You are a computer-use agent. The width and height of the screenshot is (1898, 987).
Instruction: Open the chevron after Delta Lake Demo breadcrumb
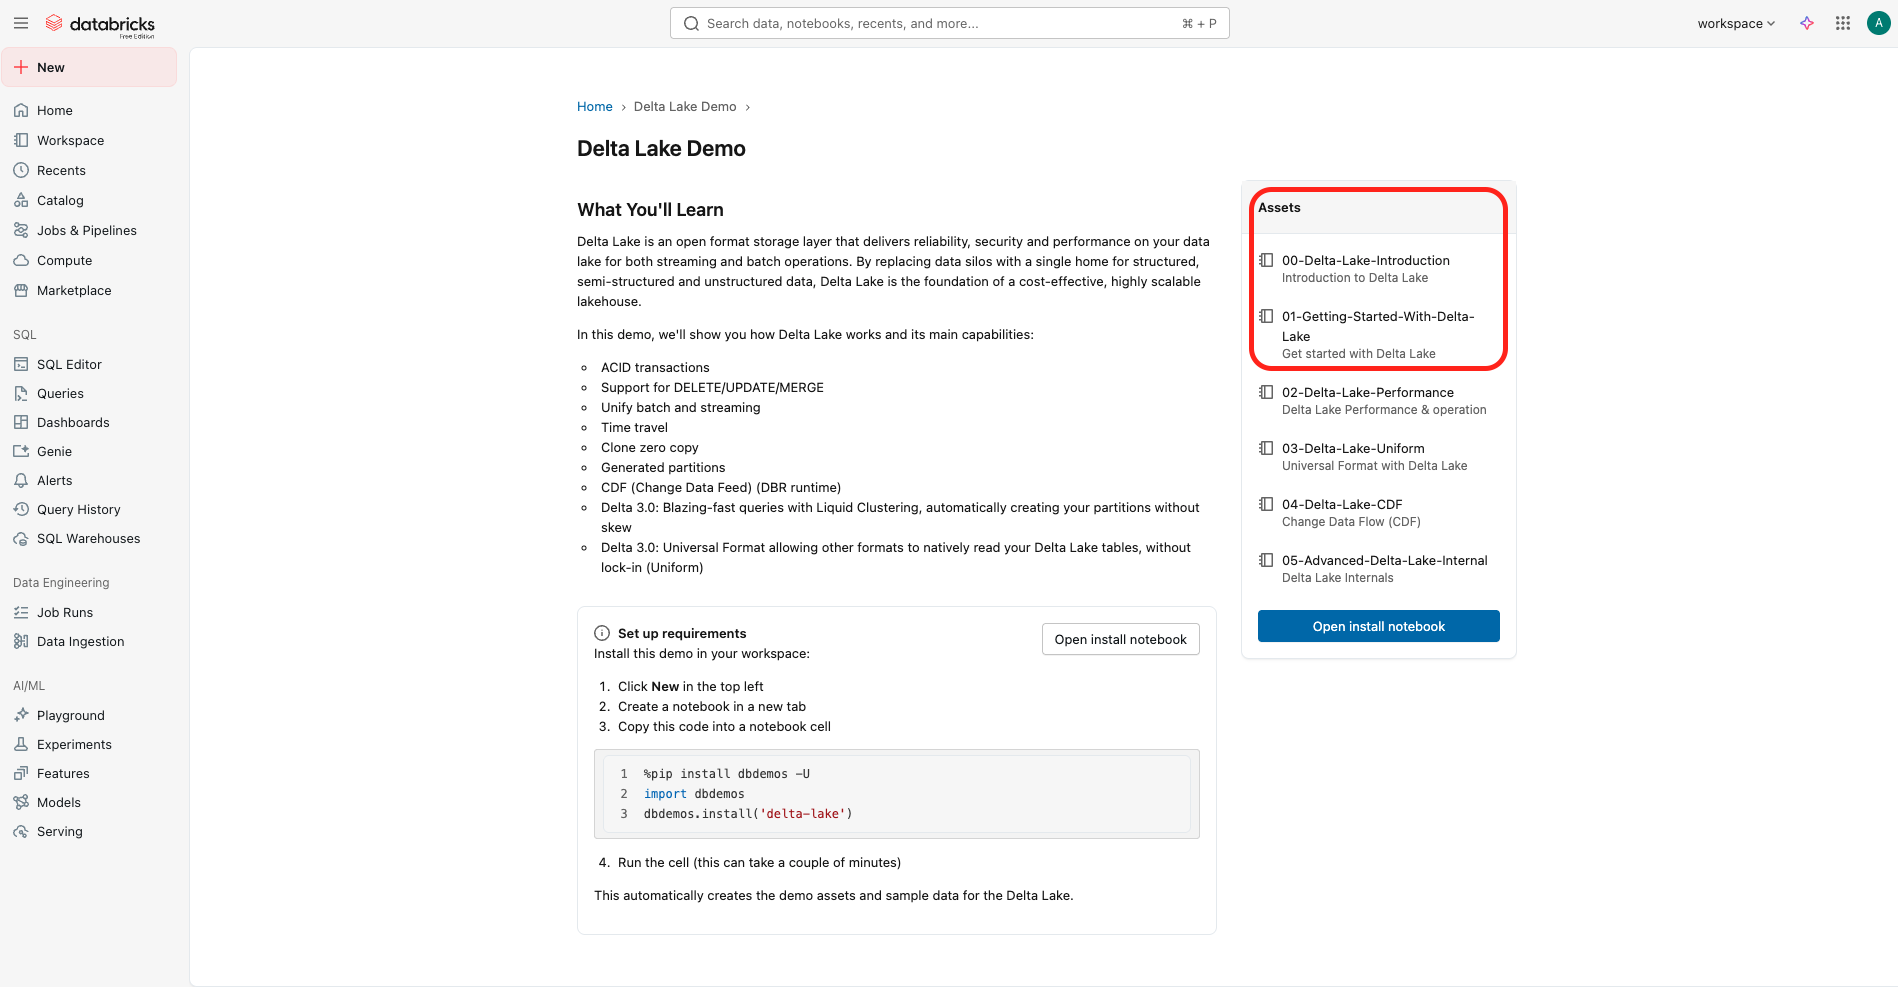pyautogui.click(x=748, y=106)
